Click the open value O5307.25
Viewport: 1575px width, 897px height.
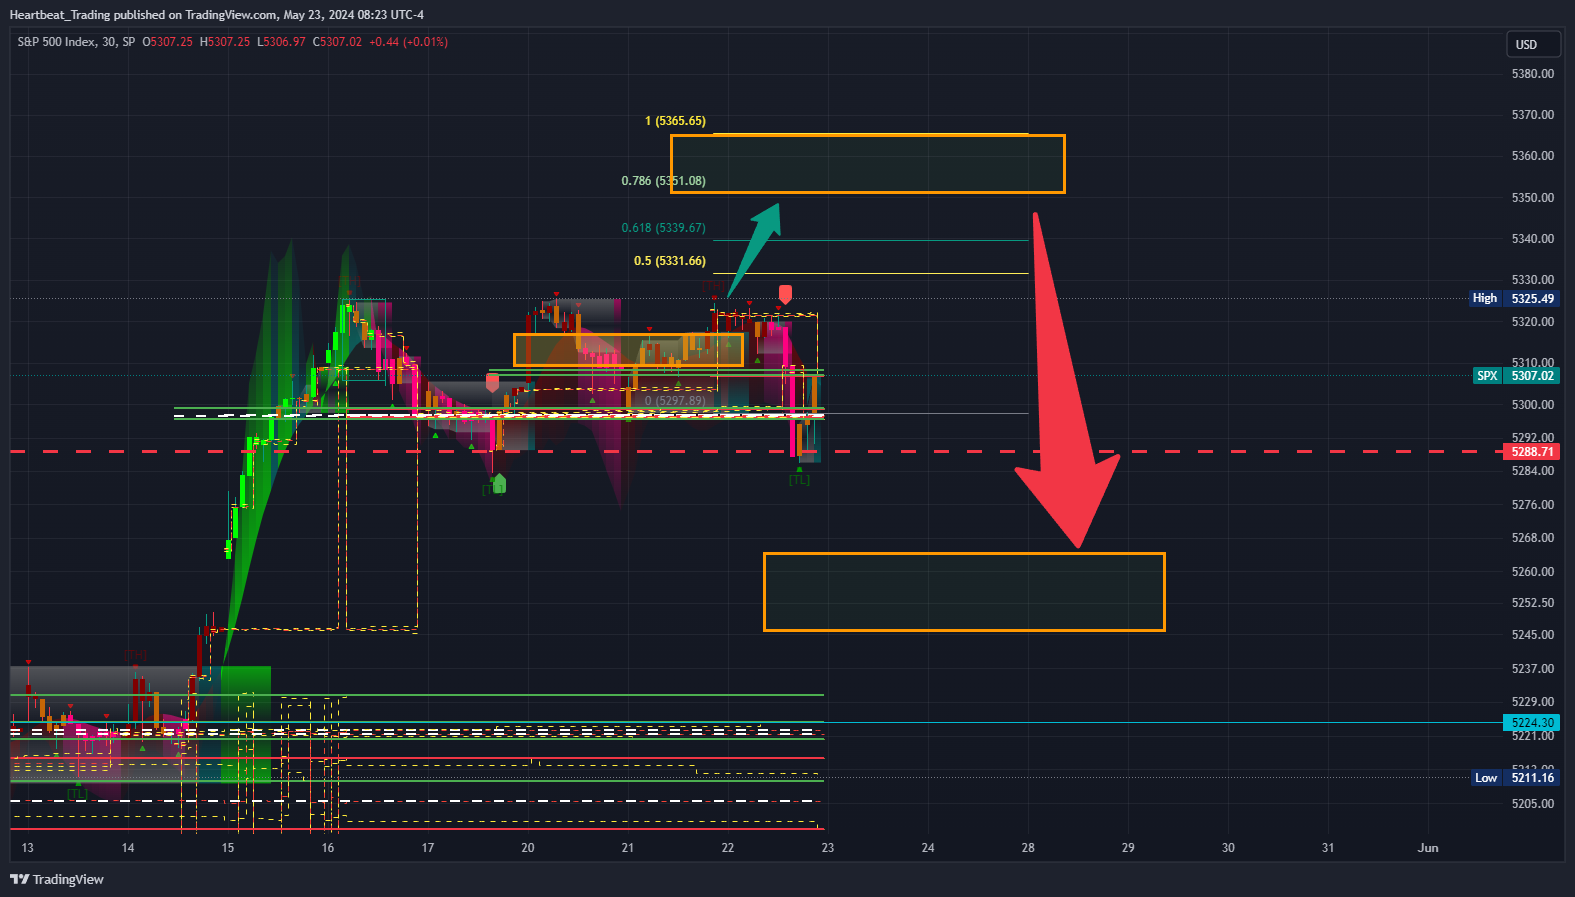[x=167, y=42]
